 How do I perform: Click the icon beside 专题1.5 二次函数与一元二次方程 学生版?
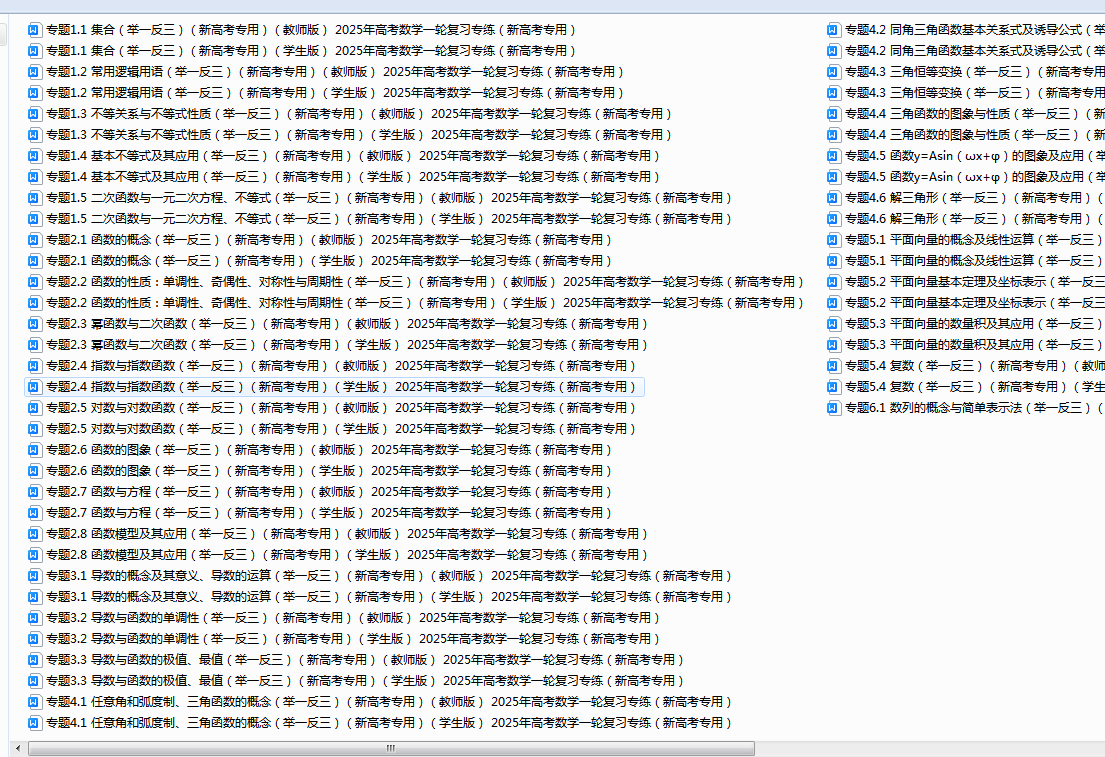pyautogui.click(x=34, y=219)
